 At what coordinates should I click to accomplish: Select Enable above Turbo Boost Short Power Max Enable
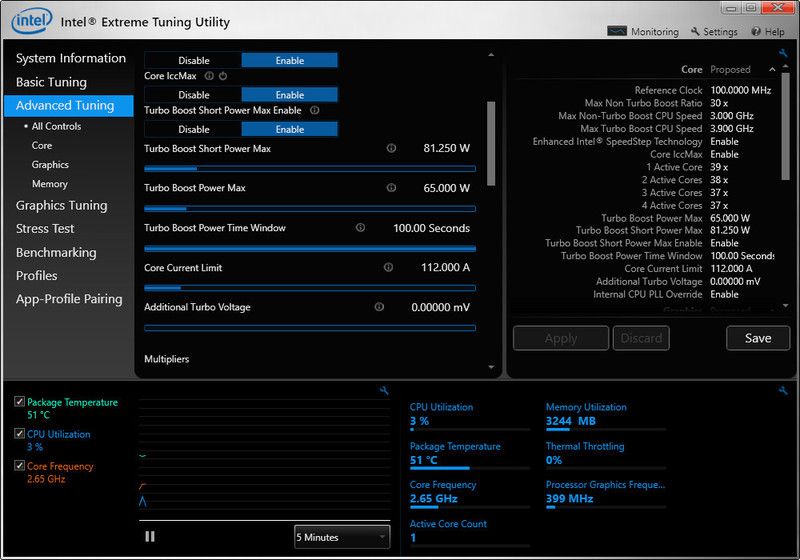click(289, 95)
